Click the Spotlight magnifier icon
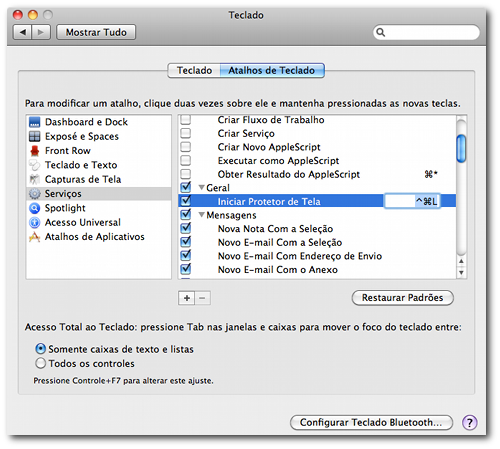500x449 pixels. click(x=35, y=208)
